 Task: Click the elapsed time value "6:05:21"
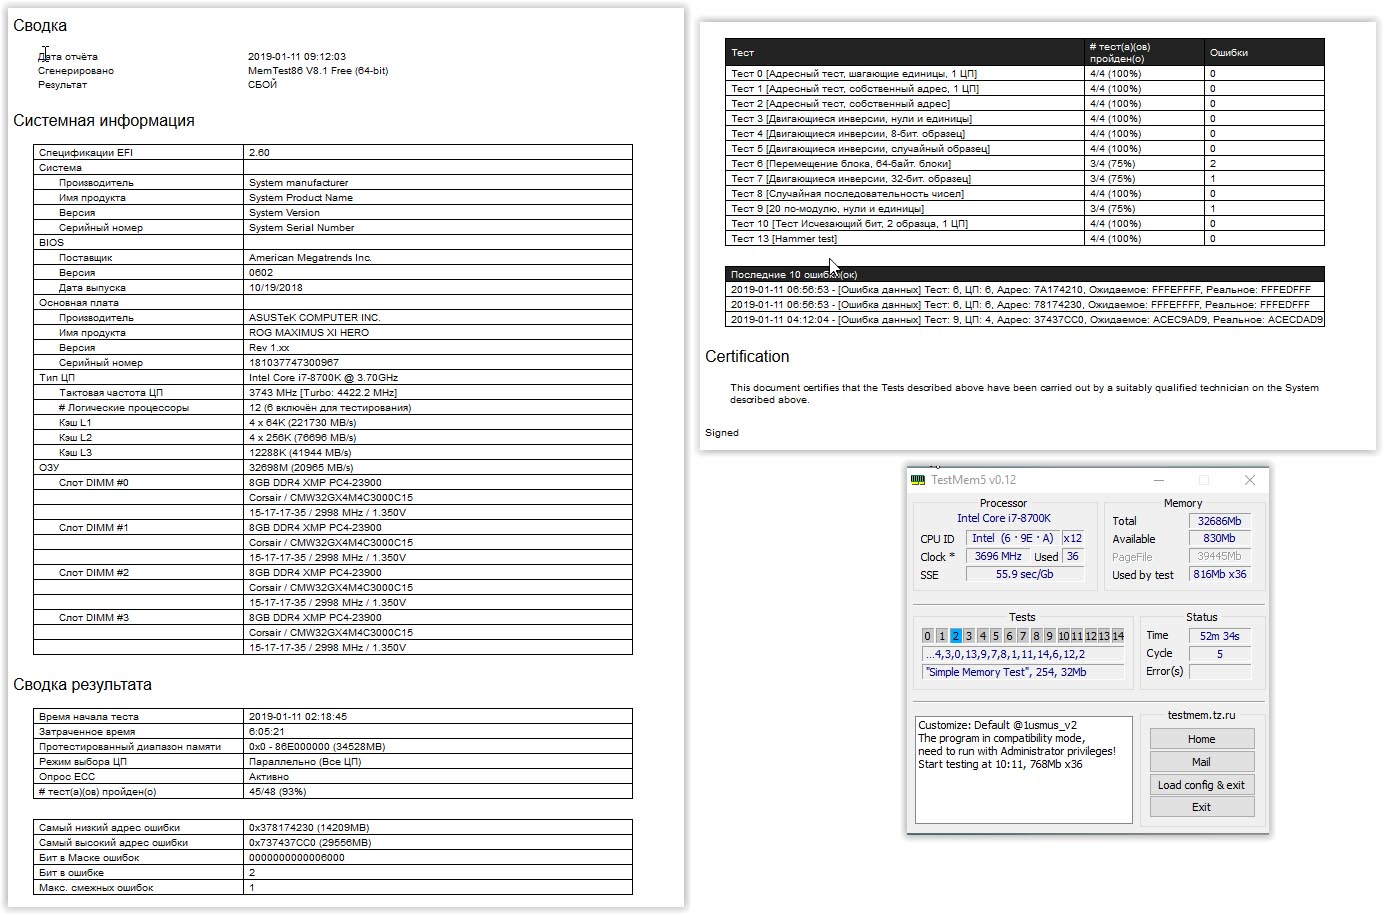268,732
